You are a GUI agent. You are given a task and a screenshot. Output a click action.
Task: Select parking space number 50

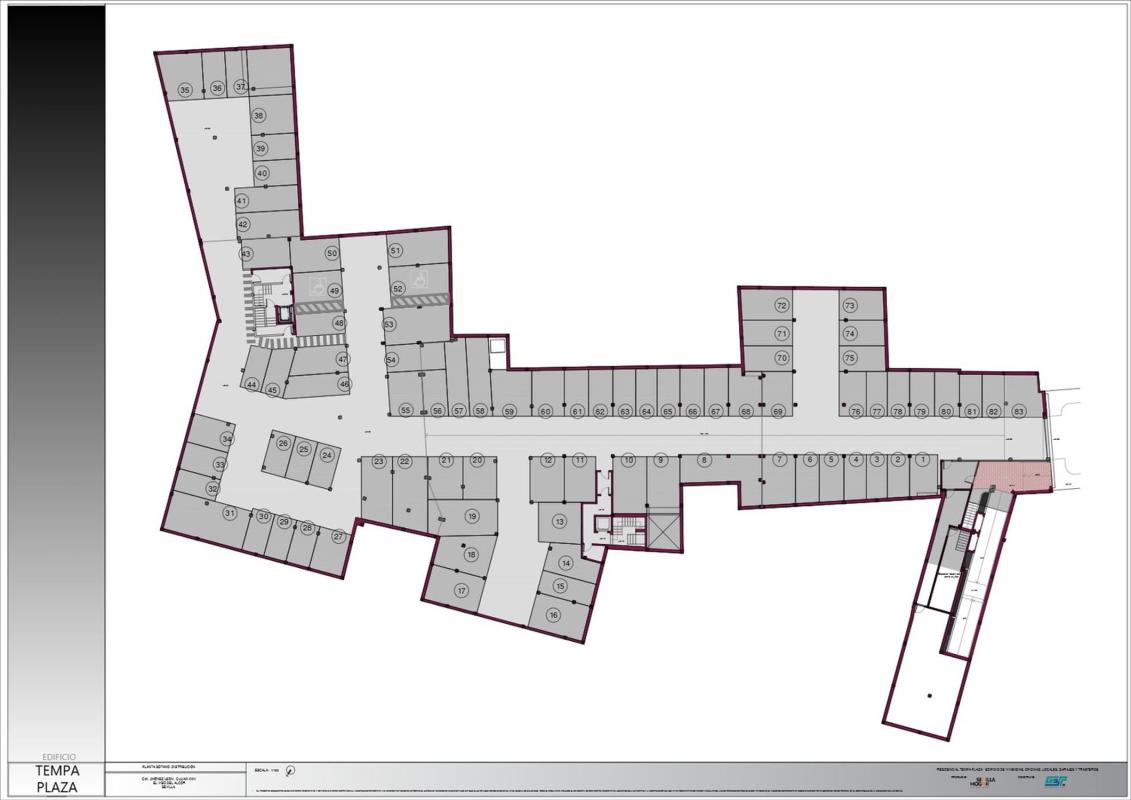click(x=332, y=253)
